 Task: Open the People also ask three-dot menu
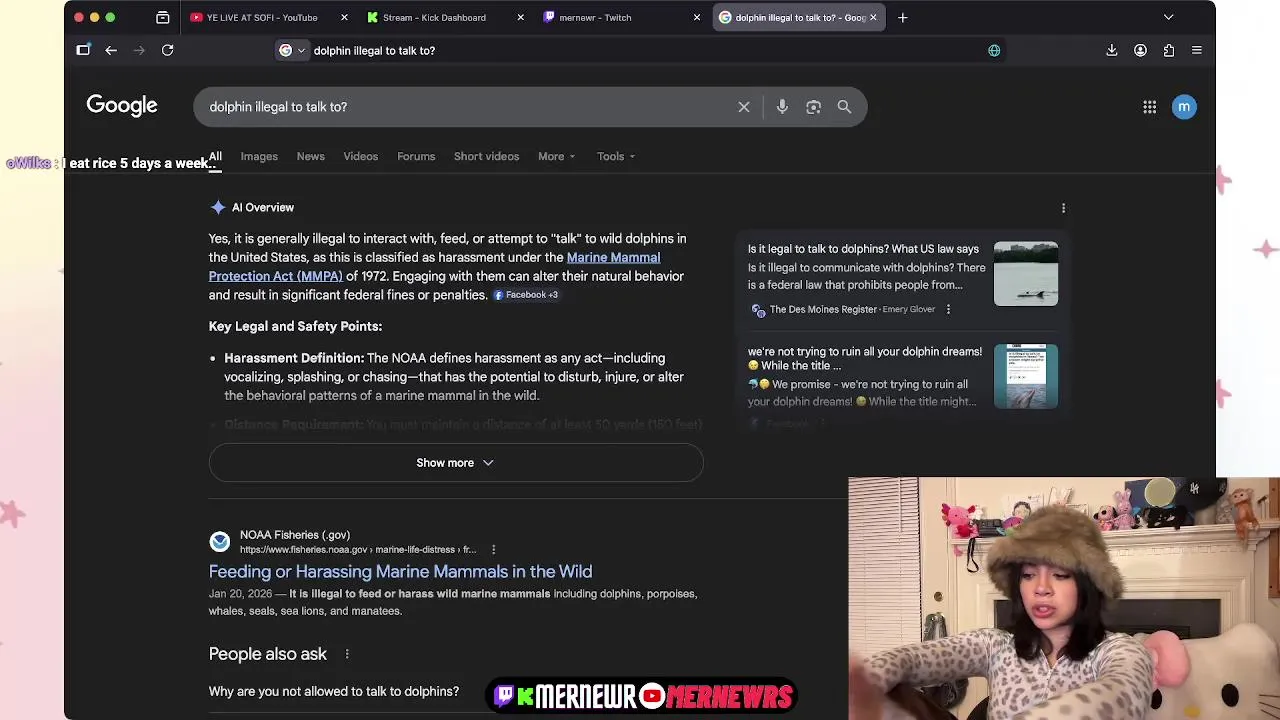[x=347, y=654]
